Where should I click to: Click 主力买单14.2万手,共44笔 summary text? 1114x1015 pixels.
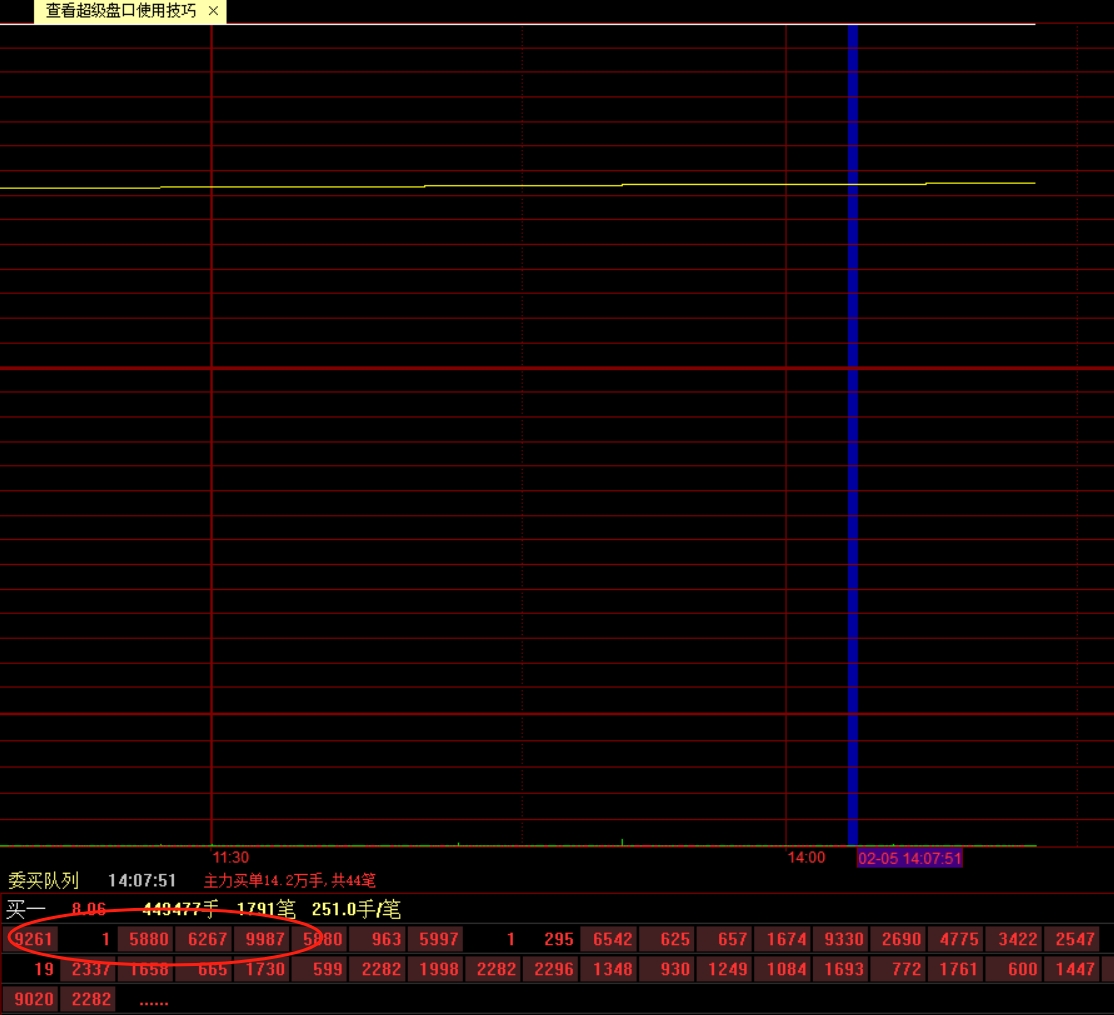(289, 881)
